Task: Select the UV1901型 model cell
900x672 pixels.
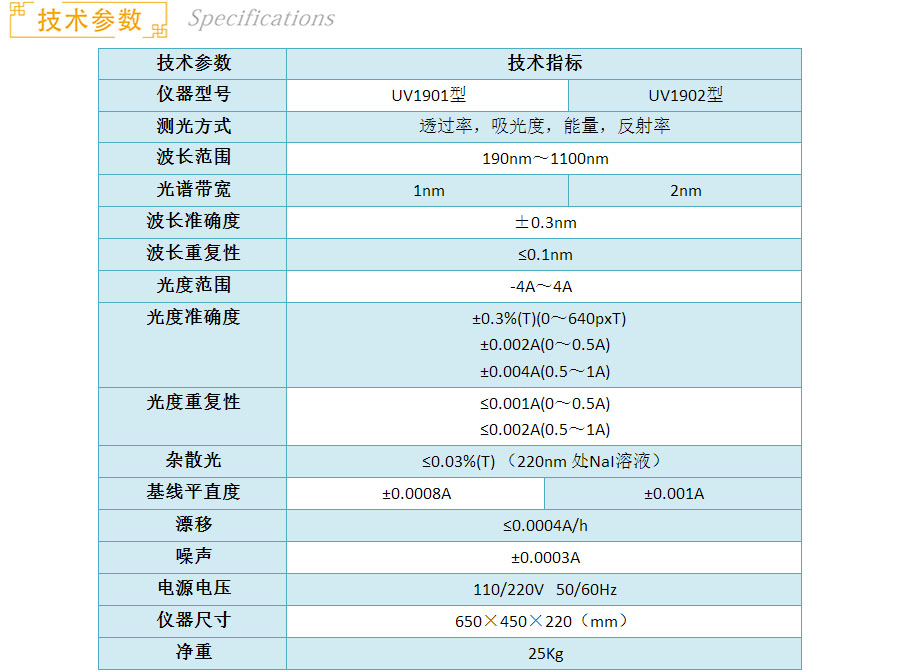Action: pos(428,95)
